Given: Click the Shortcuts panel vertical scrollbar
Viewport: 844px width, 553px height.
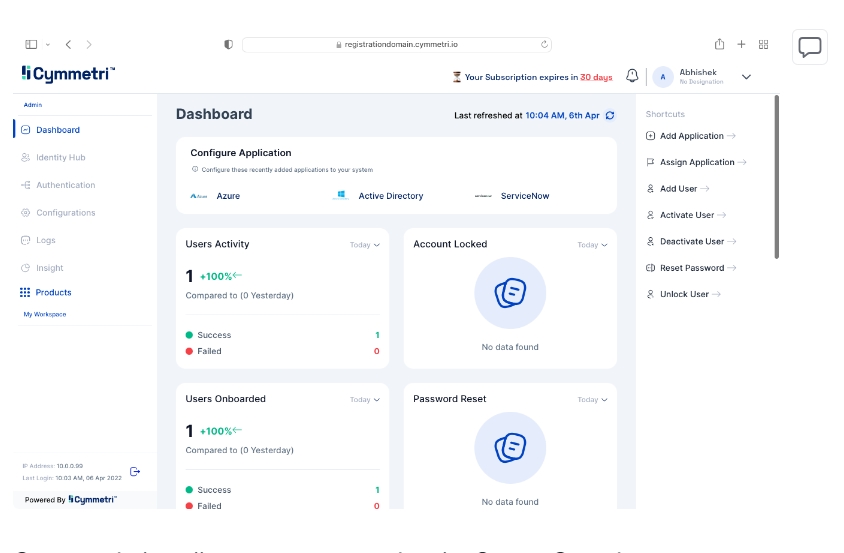Looking at the screenshot, I should 776,177.
